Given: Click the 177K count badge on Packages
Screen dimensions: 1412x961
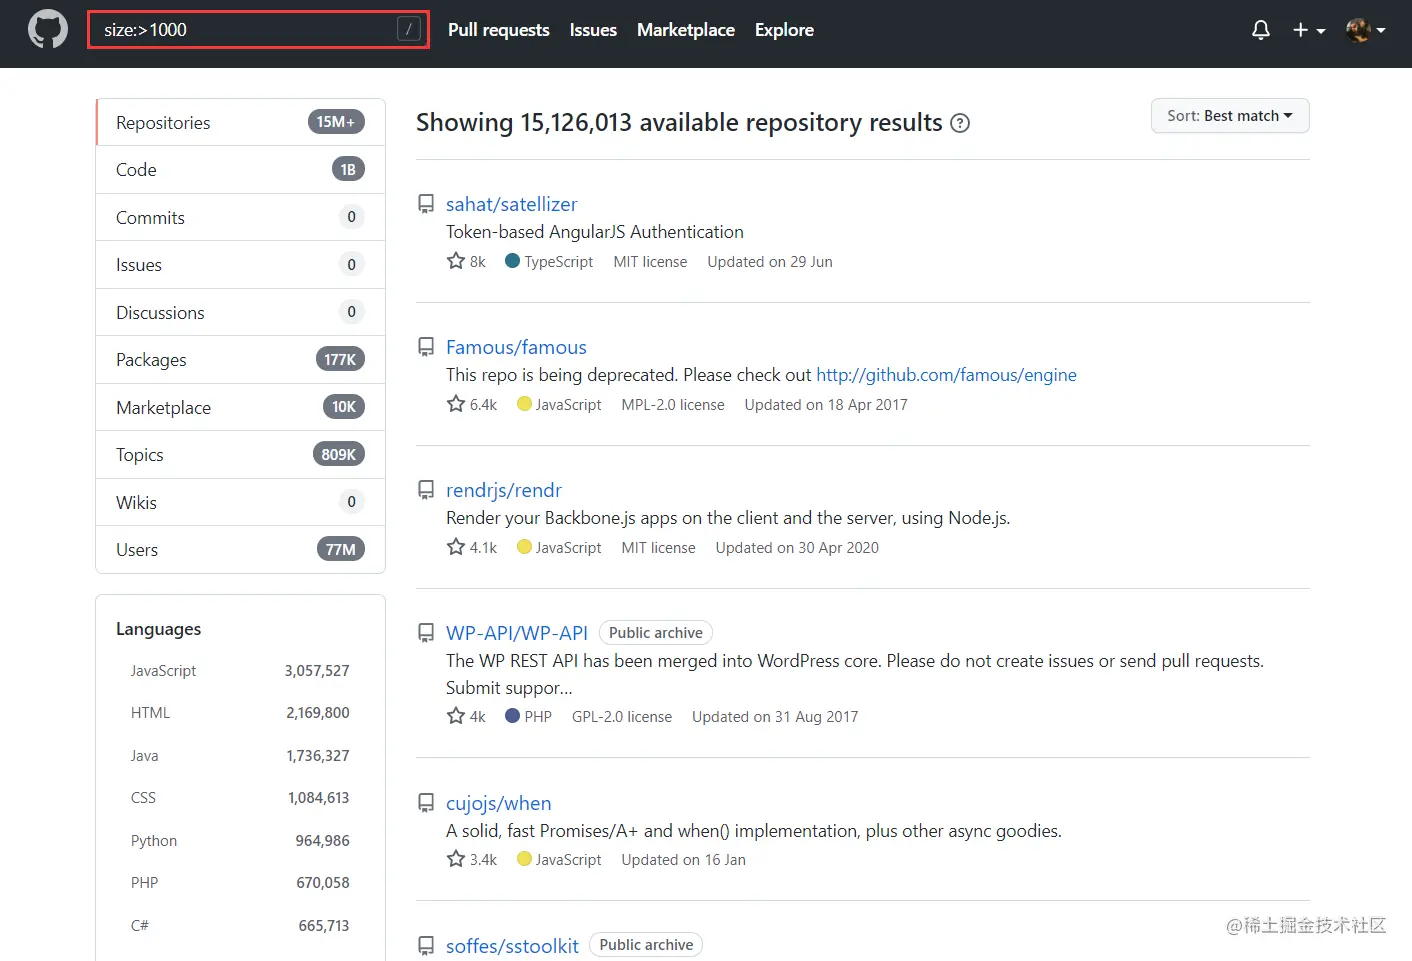Looking at the screenshot, I should click(x=340, y=360).
